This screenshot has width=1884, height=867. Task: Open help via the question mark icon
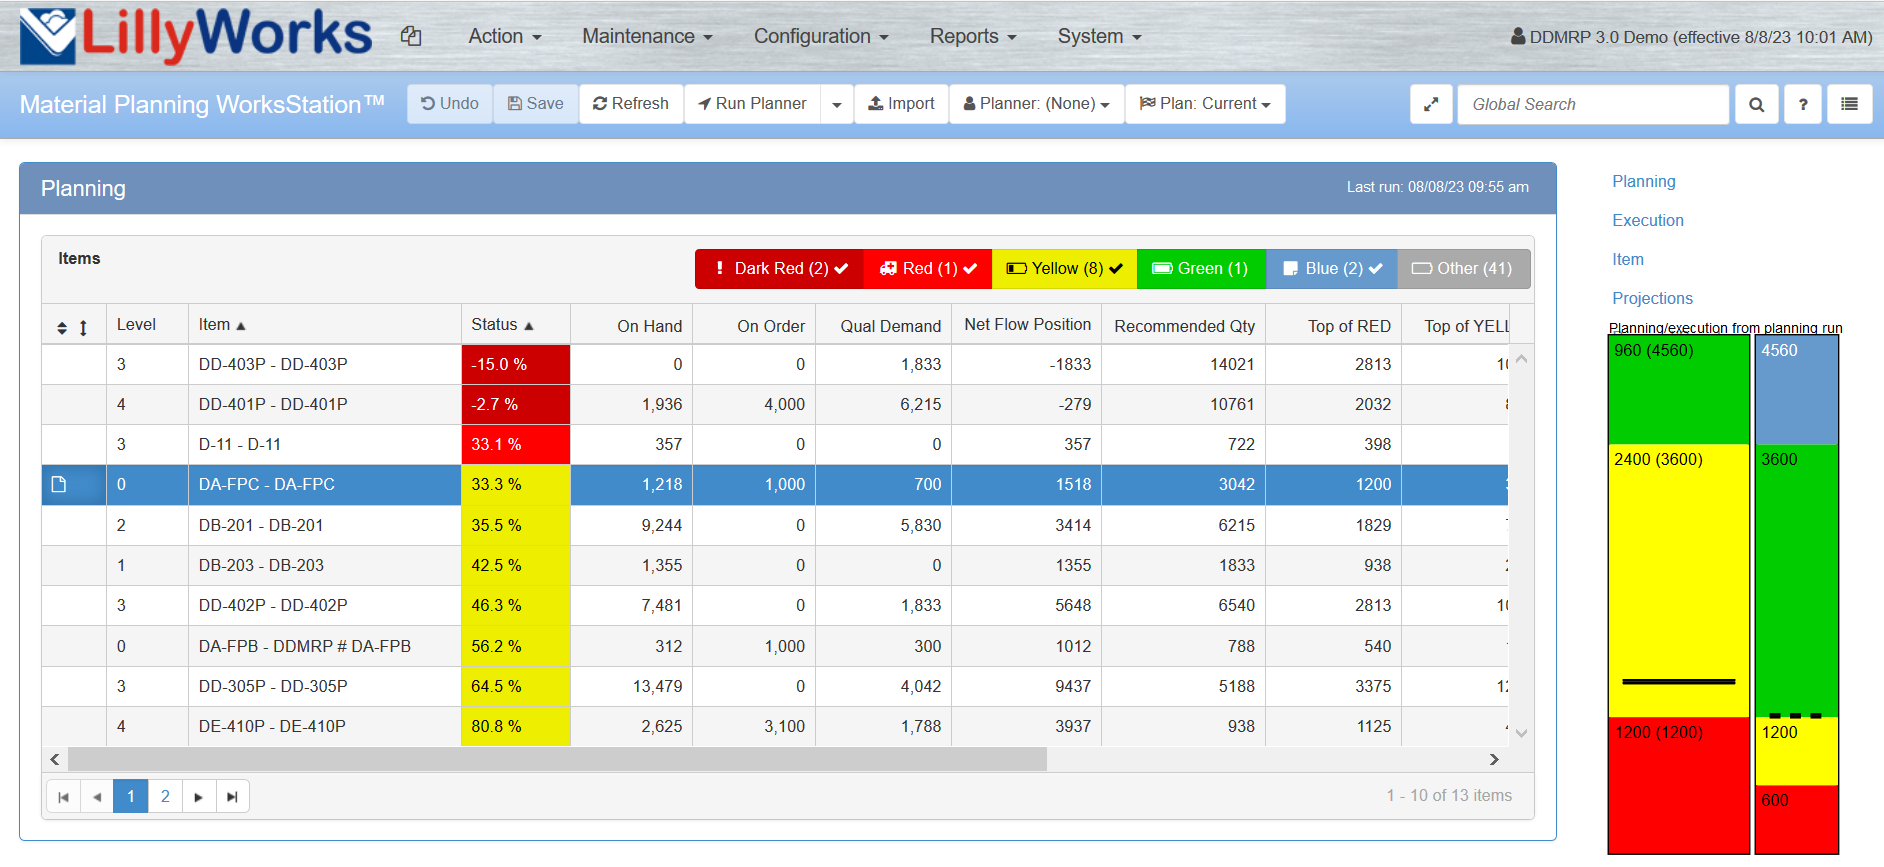[1803, 104]
